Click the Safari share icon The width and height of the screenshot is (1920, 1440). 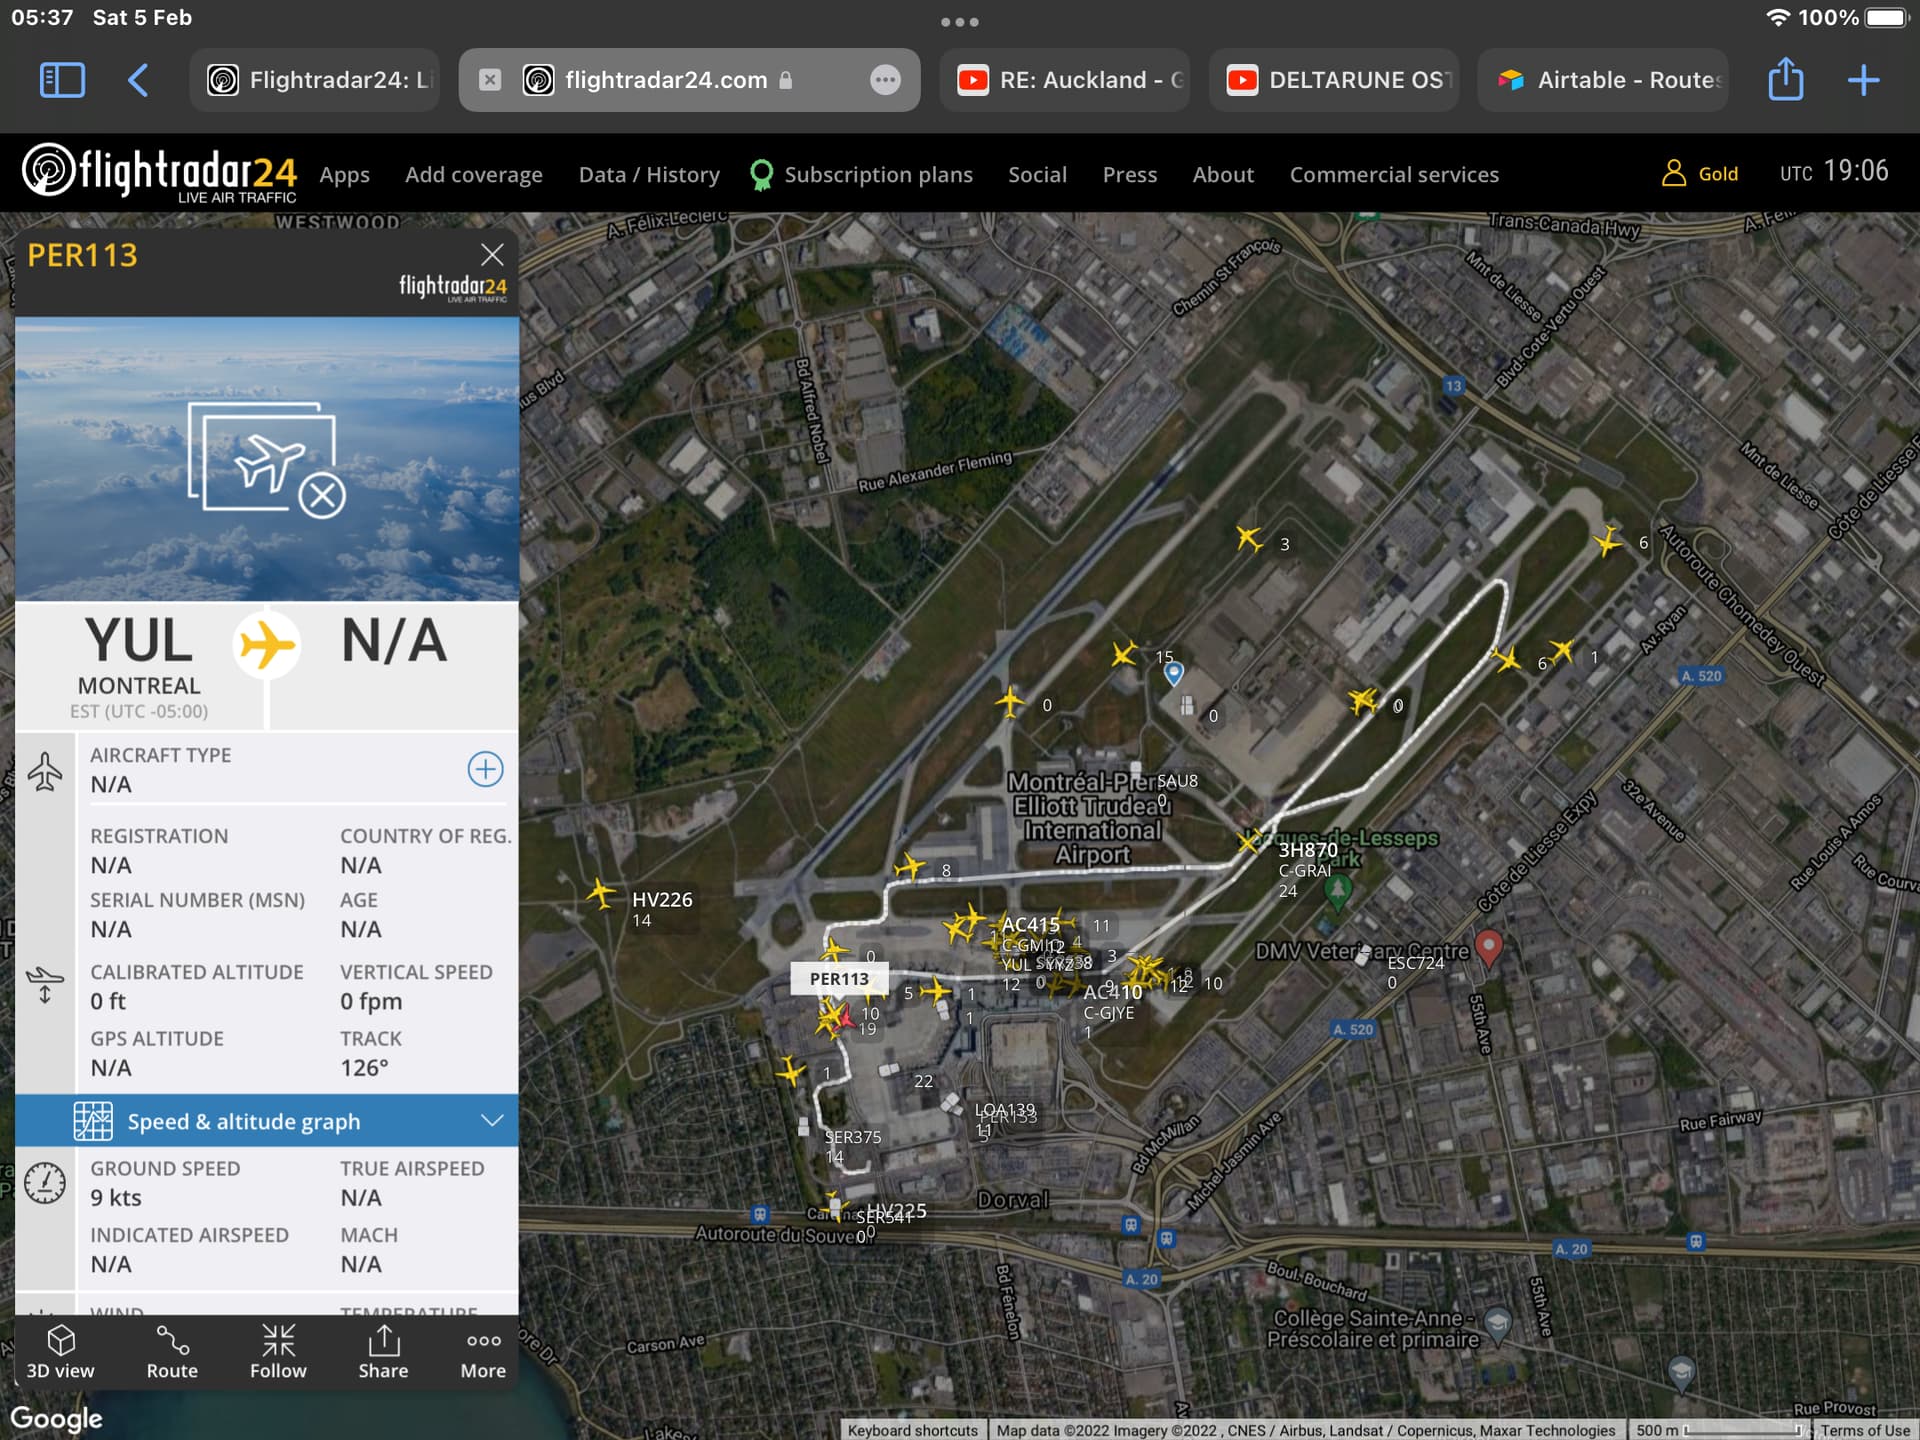pos(1785,80)
